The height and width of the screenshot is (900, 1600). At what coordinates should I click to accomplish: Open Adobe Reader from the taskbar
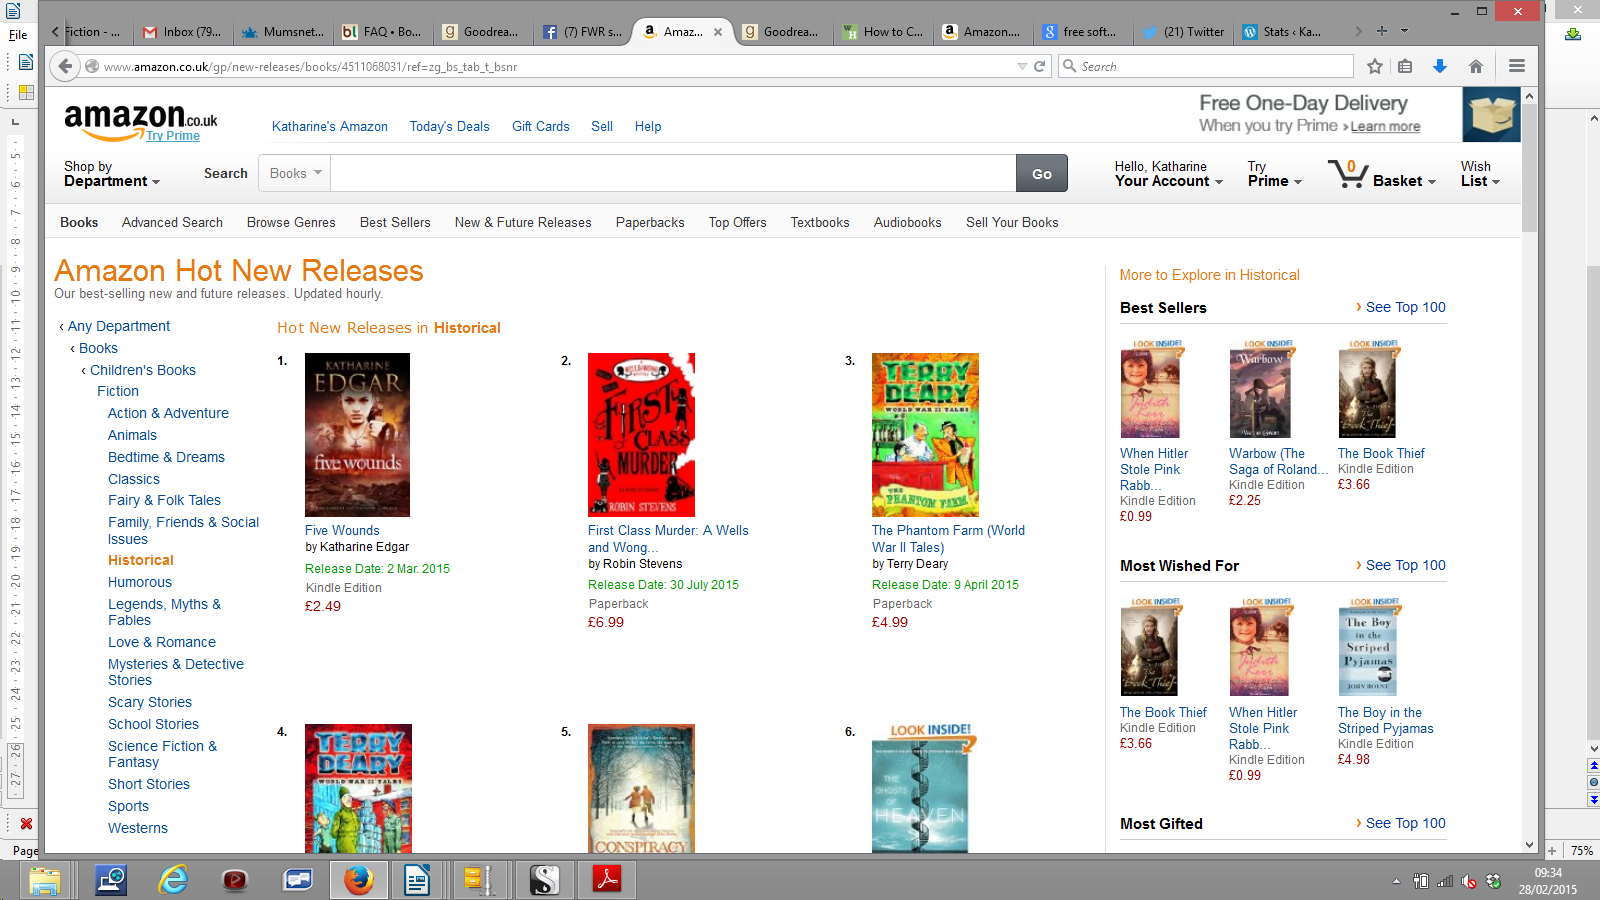607,879
